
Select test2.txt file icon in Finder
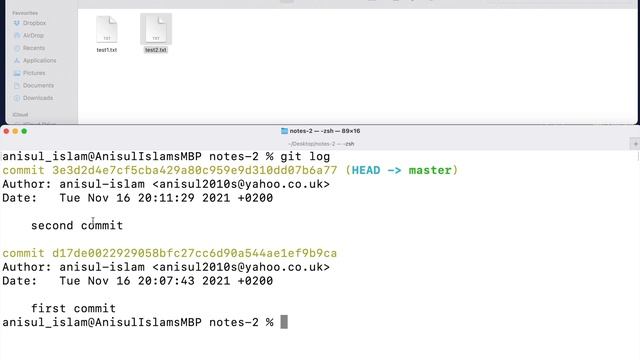(x=156, y=29)
